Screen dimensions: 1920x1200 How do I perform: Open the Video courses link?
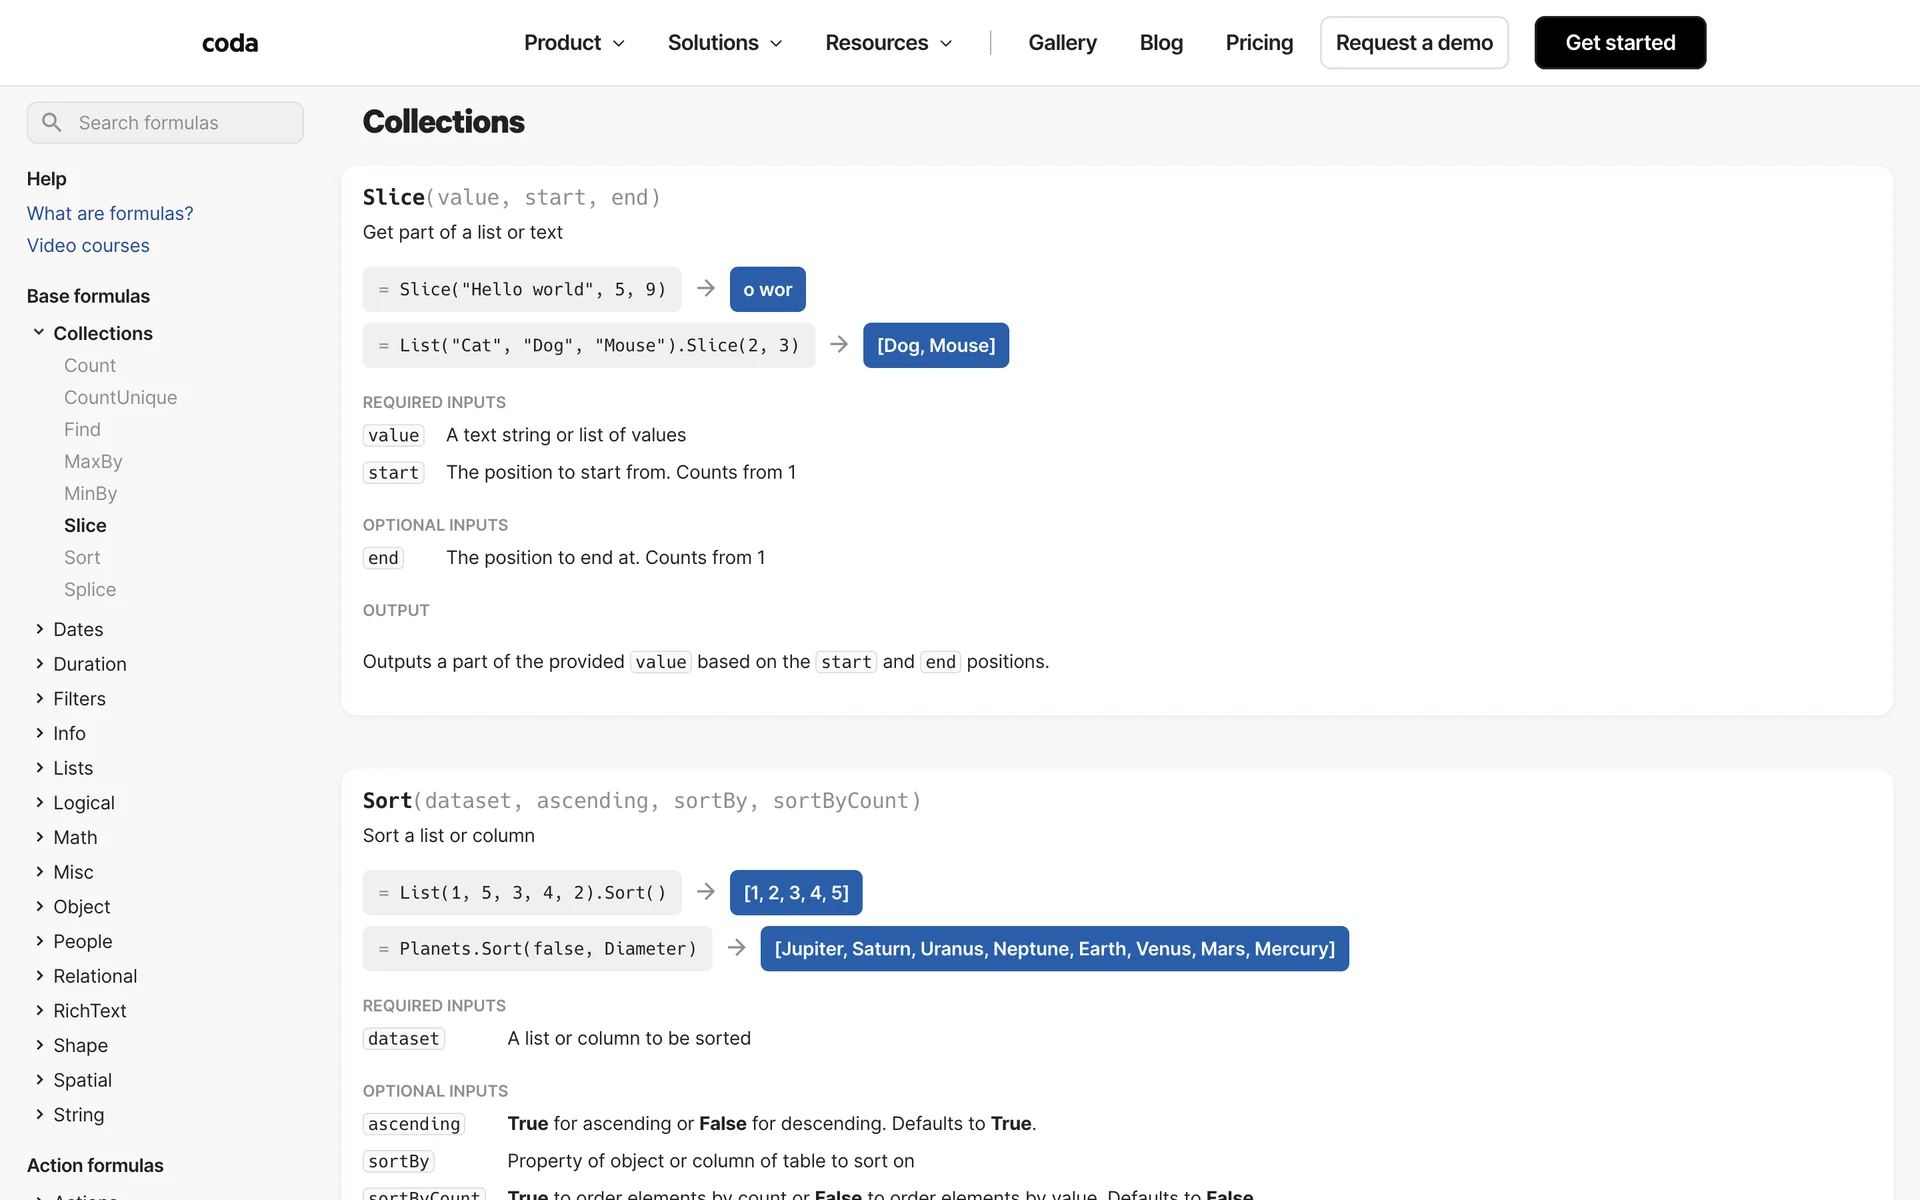coord(88,245)
